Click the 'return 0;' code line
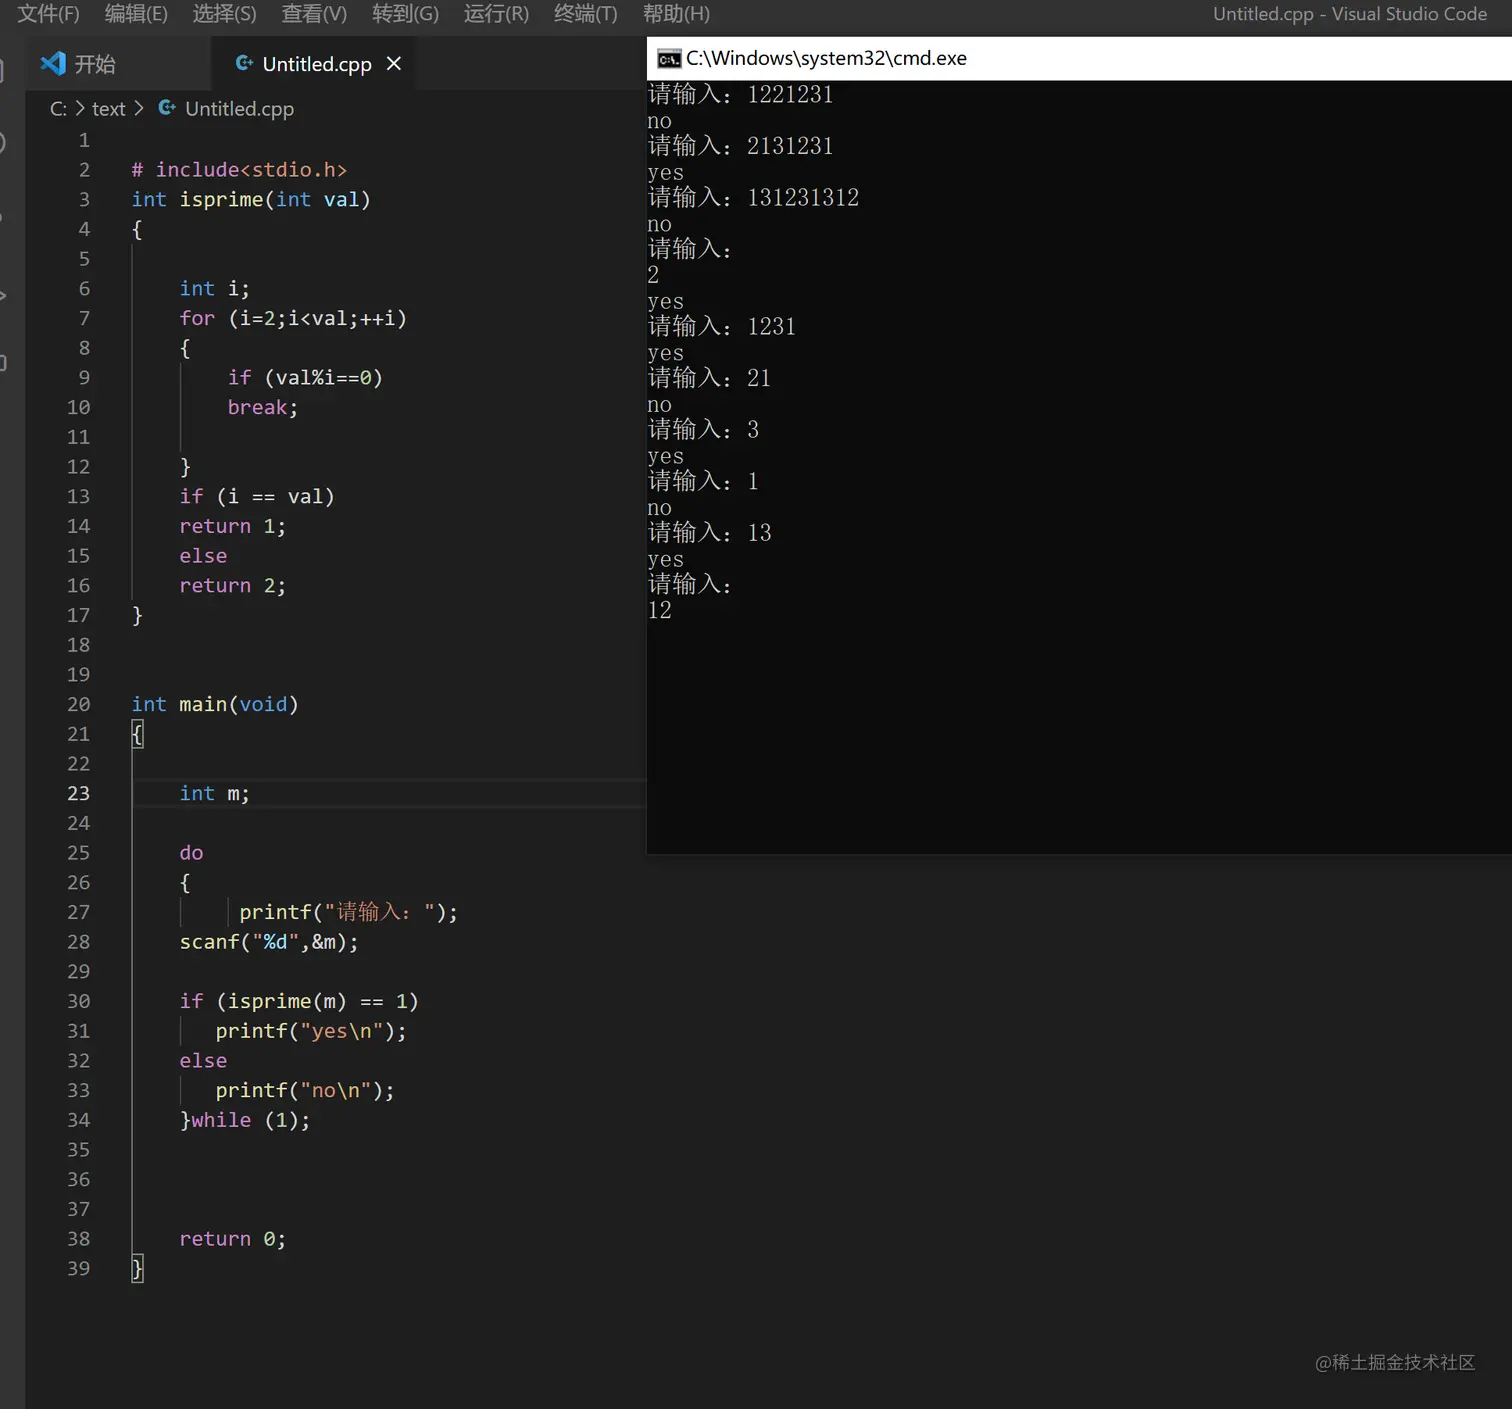 pyautogui.click(x=233, y=1239)
